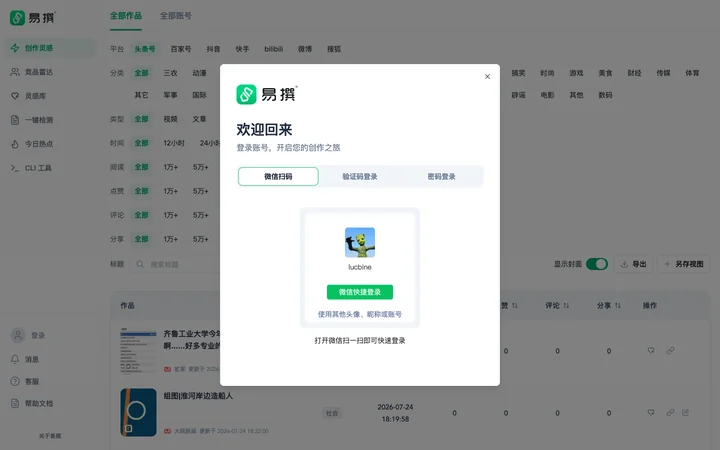Viewport: 720px width, 450px height.
Task: Switch to 密码登录 tab
Action: click(x=442, y=176)
